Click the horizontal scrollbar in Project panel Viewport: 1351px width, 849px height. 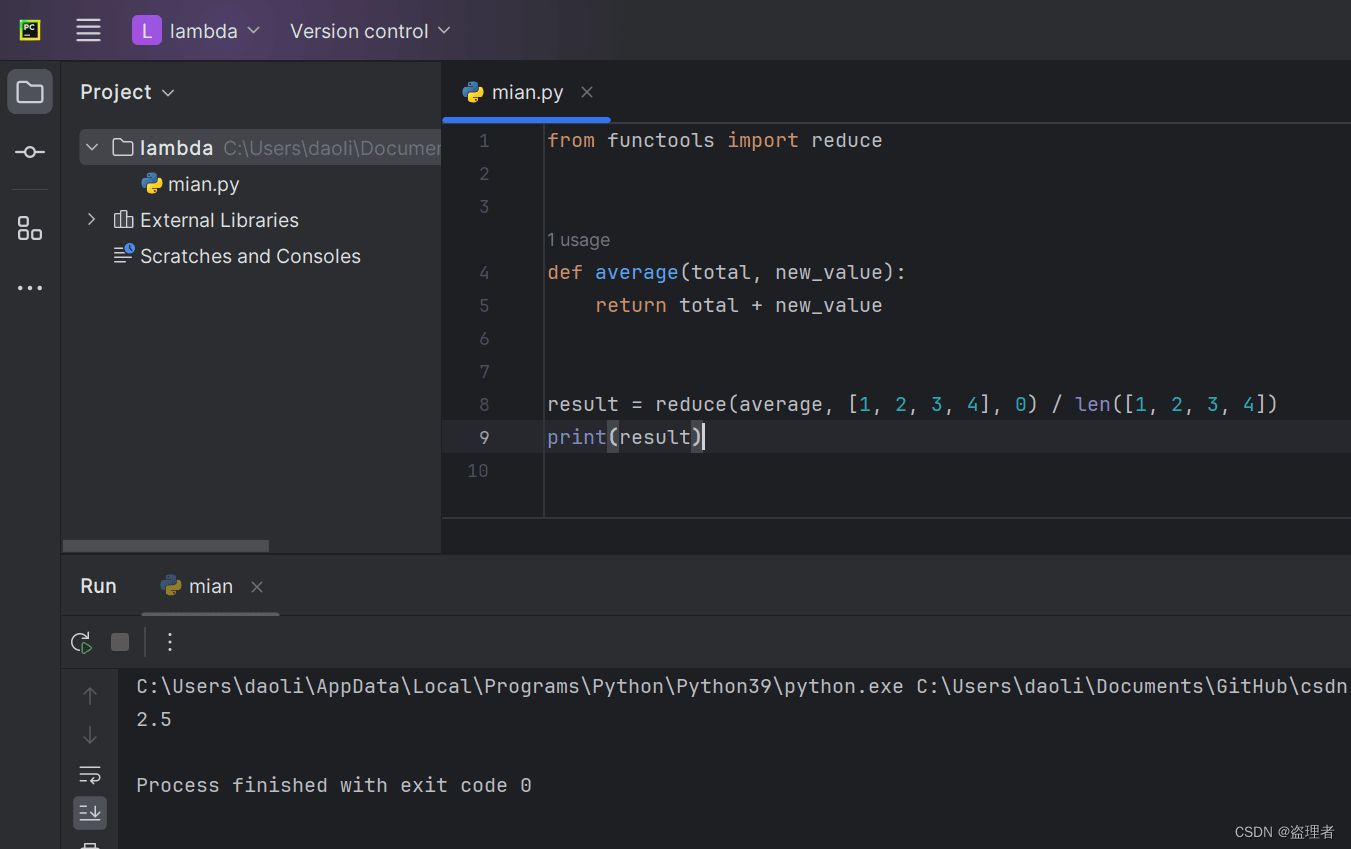pos(166,546)
